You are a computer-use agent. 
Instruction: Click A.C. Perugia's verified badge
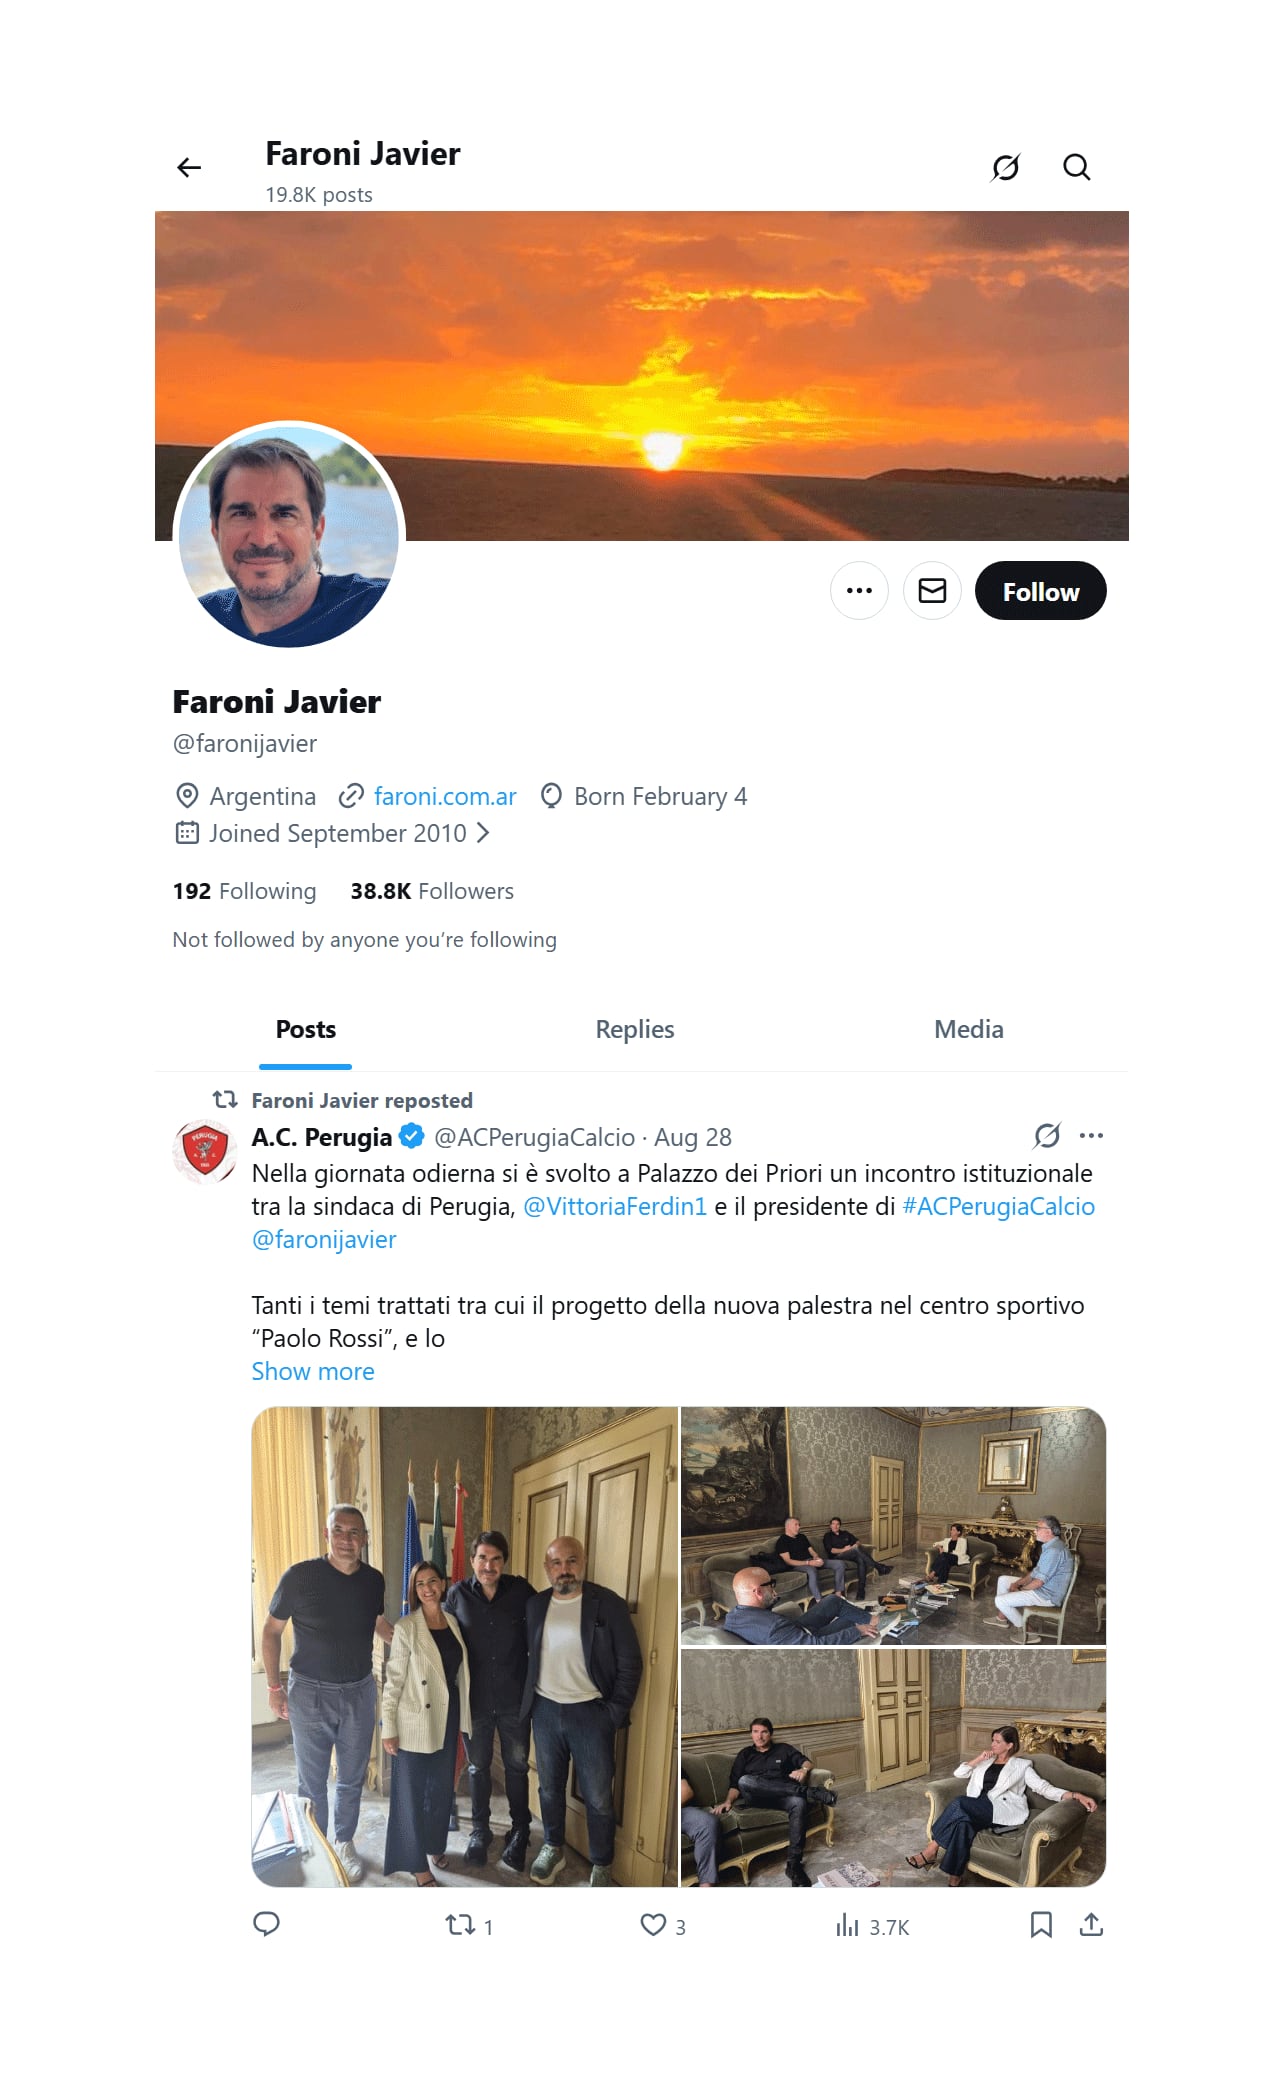(411, 1136)
